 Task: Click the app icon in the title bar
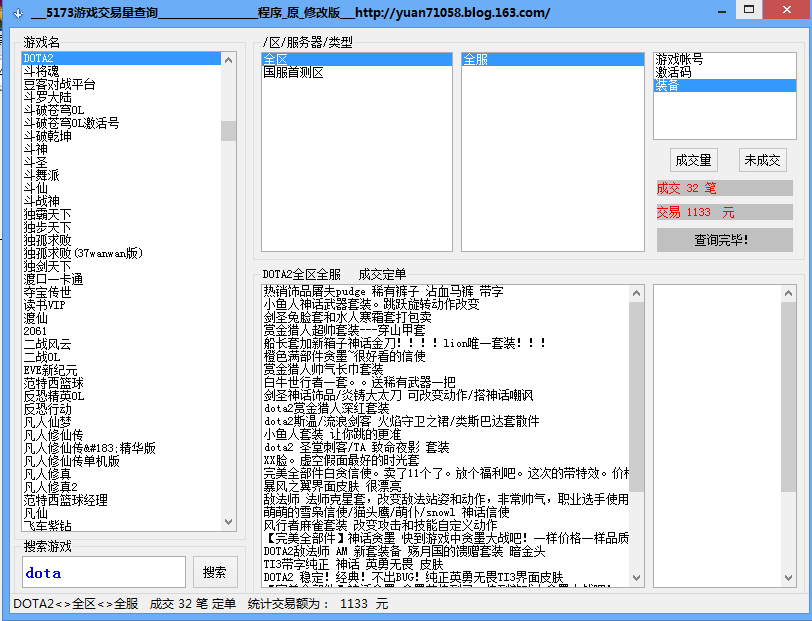click(x=18, y=13)
